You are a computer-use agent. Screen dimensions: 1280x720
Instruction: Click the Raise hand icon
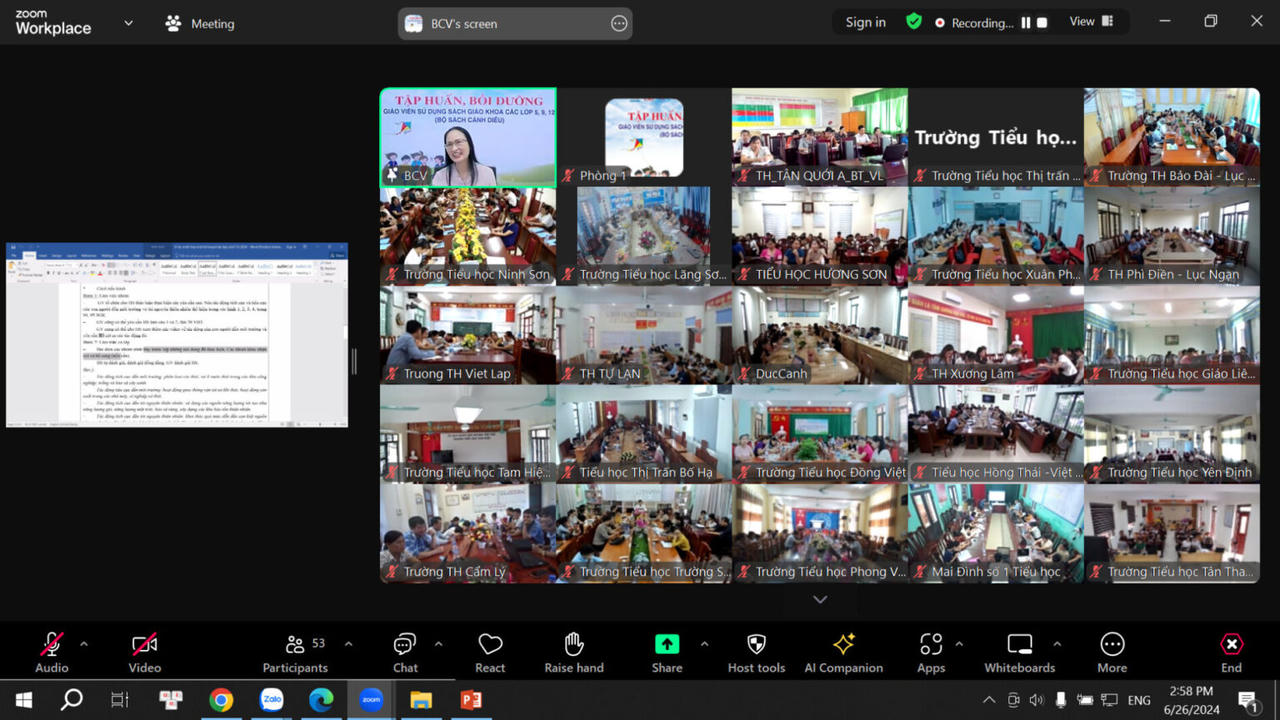tap(573, 652)
